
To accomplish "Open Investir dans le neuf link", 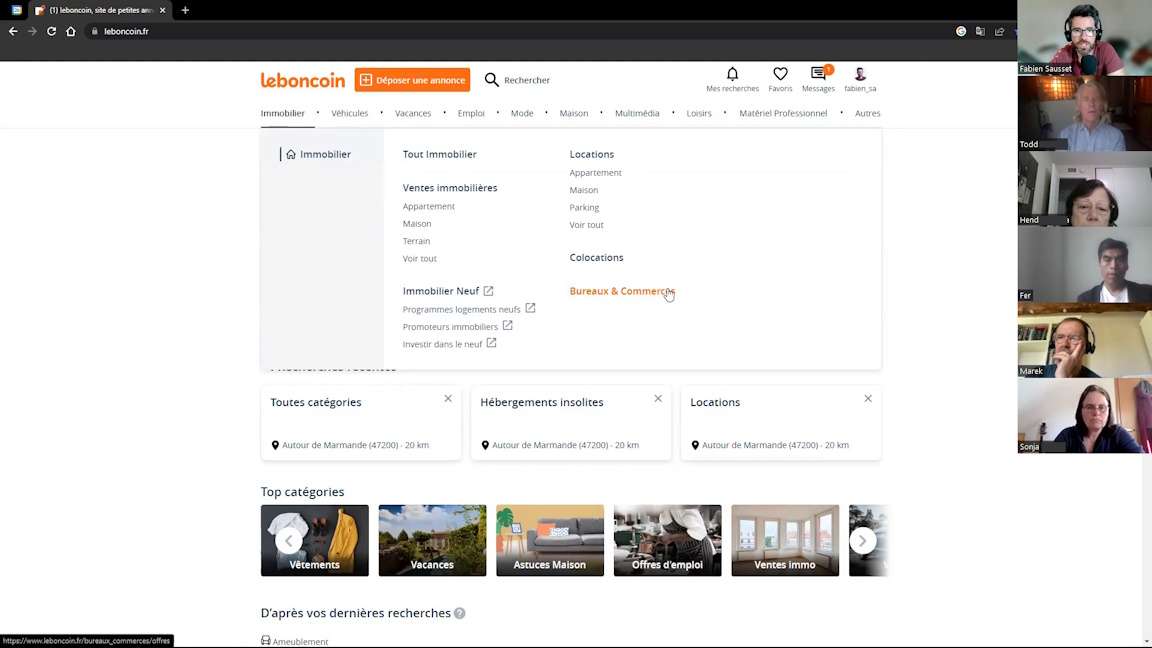I will pyautogui.click(x=450, y=344).
